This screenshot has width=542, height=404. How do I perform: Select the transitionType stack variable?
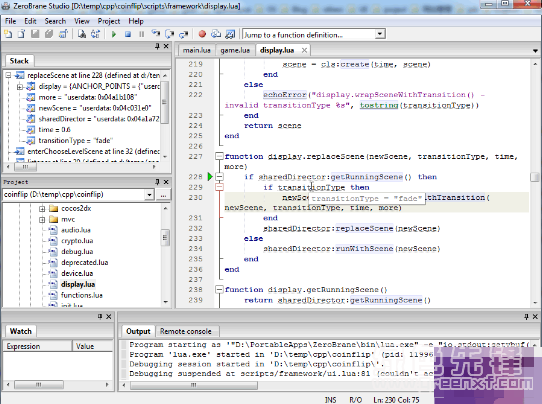pyautogui.click(x=76, y=140)
